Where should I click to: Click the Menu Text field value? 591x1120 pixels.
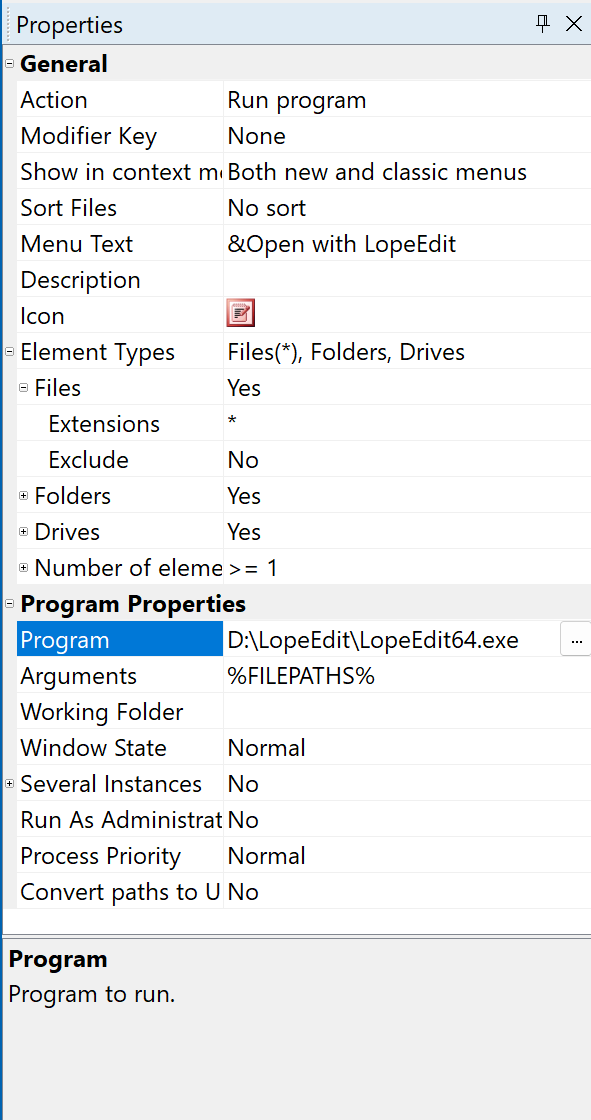click(x=407, y=244)
